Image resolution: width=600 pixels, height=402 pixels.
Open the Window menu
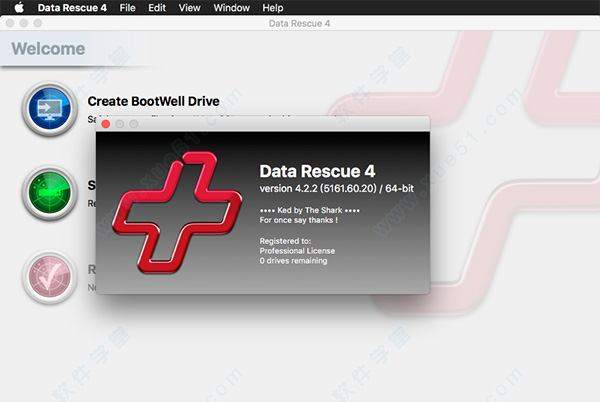click(x=232, y=8)
